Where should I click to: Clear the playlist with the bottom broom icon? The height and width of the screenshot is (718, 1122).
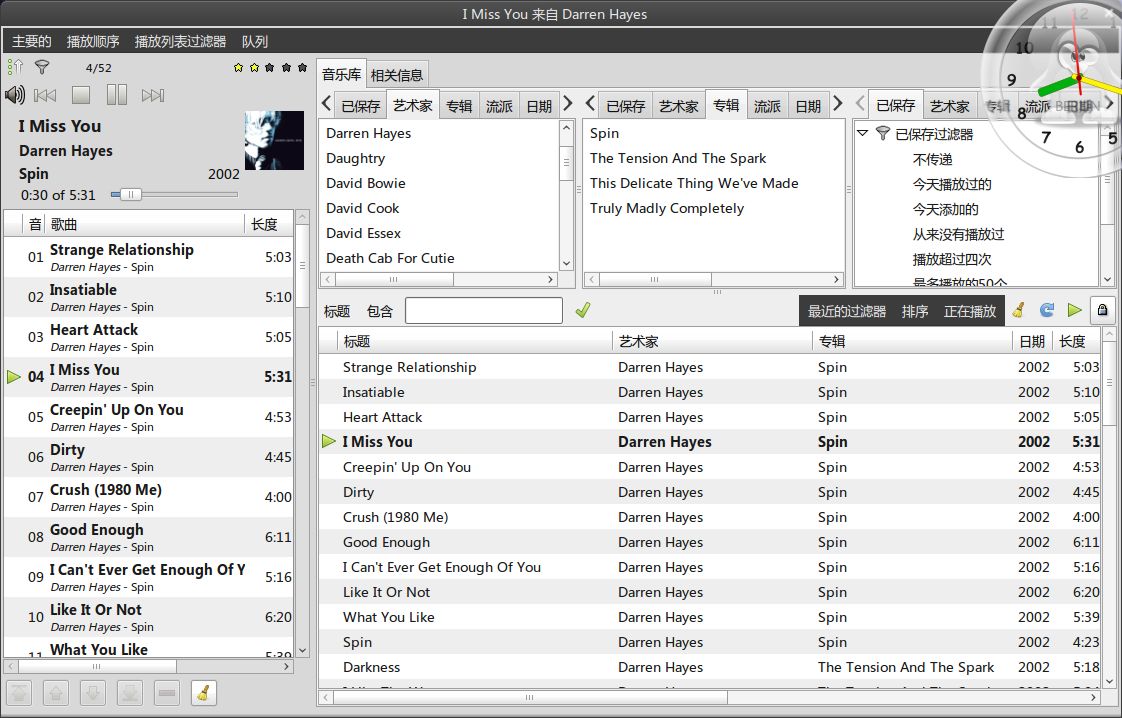[x=203, y=693]
